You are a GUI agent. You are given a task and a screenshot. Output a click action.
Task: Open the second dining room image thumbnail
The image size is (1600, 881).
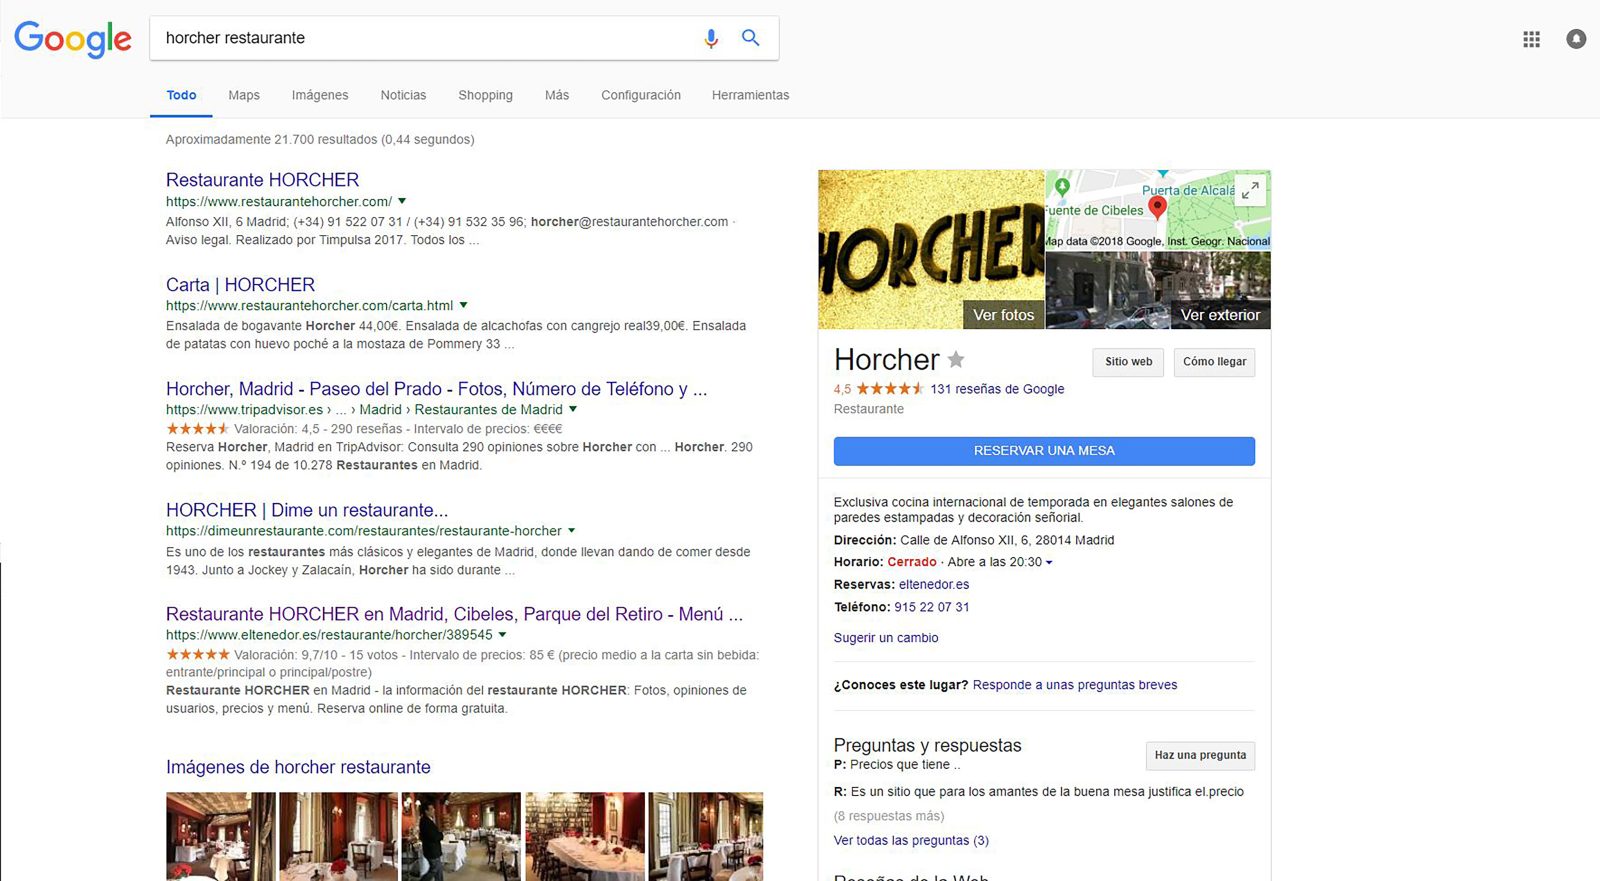pos(338,836)
